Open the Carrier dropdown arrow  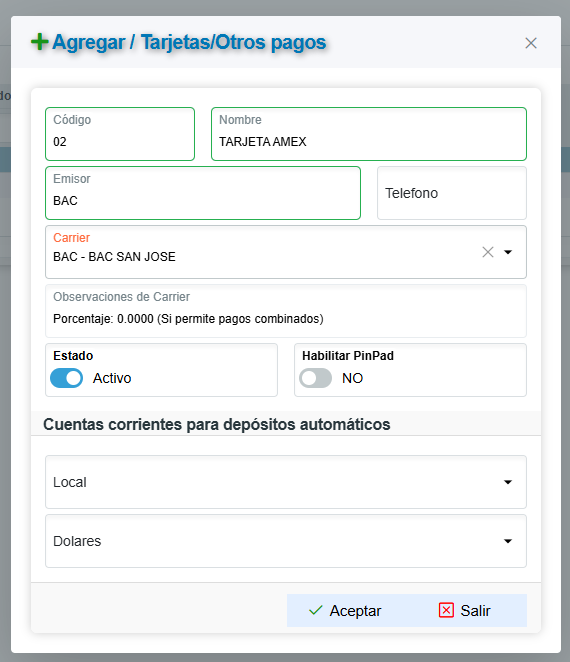508,252
